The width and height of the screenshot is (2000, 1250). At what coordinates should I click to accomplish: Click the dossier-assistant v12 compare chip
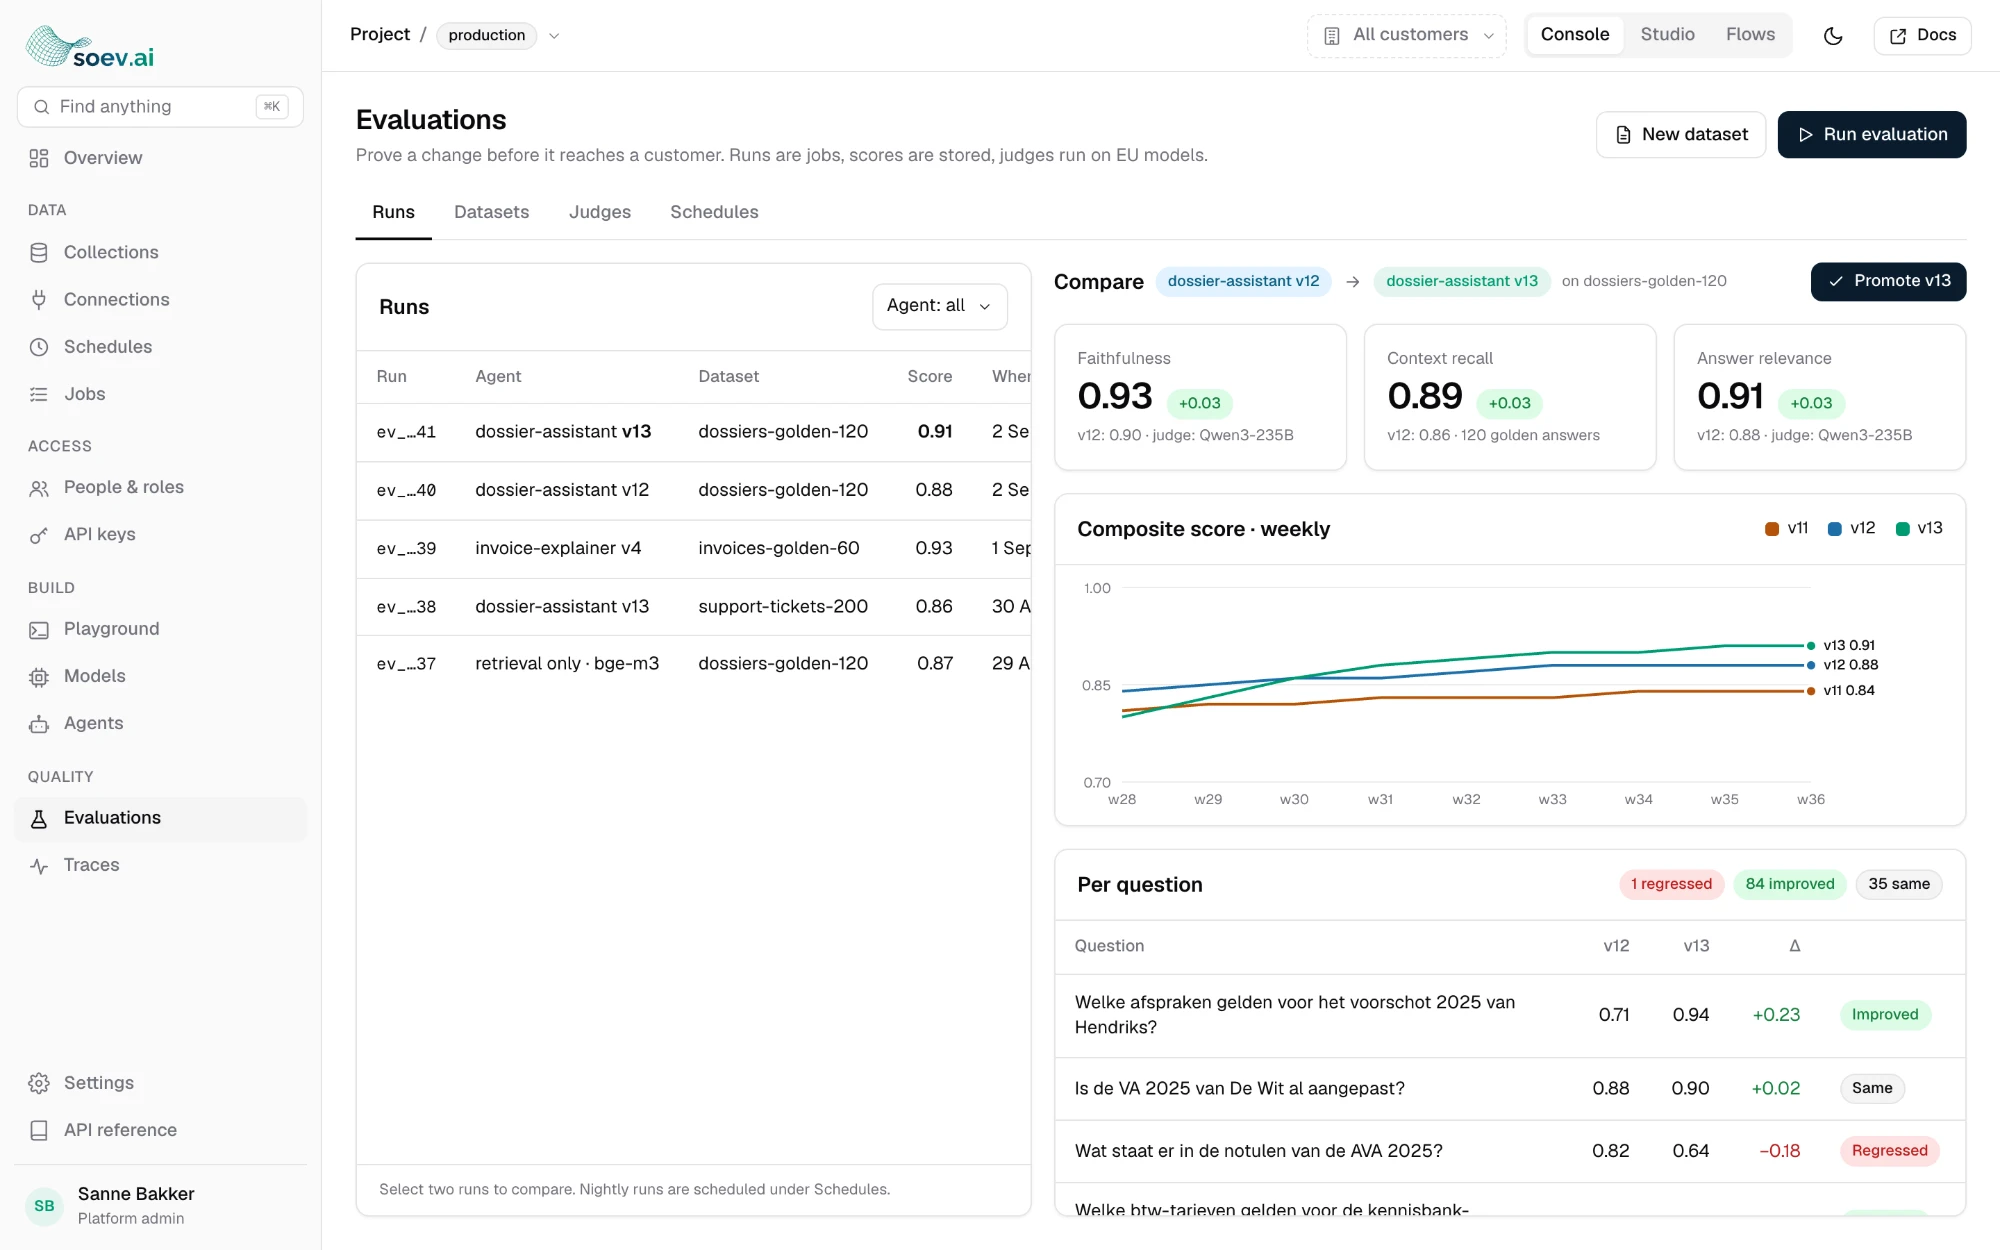[x=1243, y=282]
